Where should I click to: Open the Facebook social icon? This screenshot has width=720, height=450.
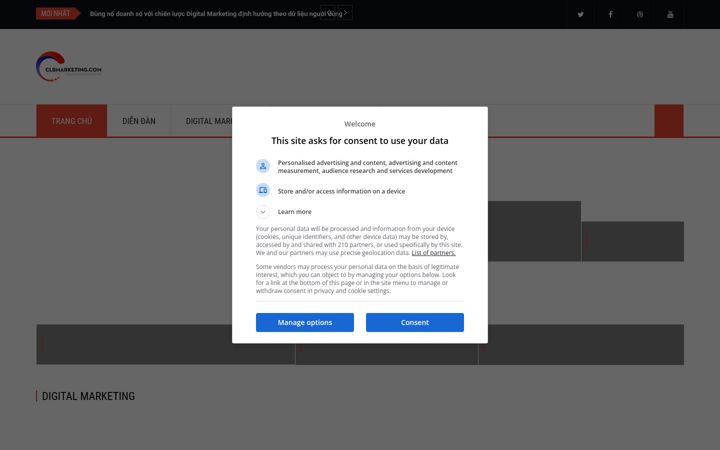[610, 14]
